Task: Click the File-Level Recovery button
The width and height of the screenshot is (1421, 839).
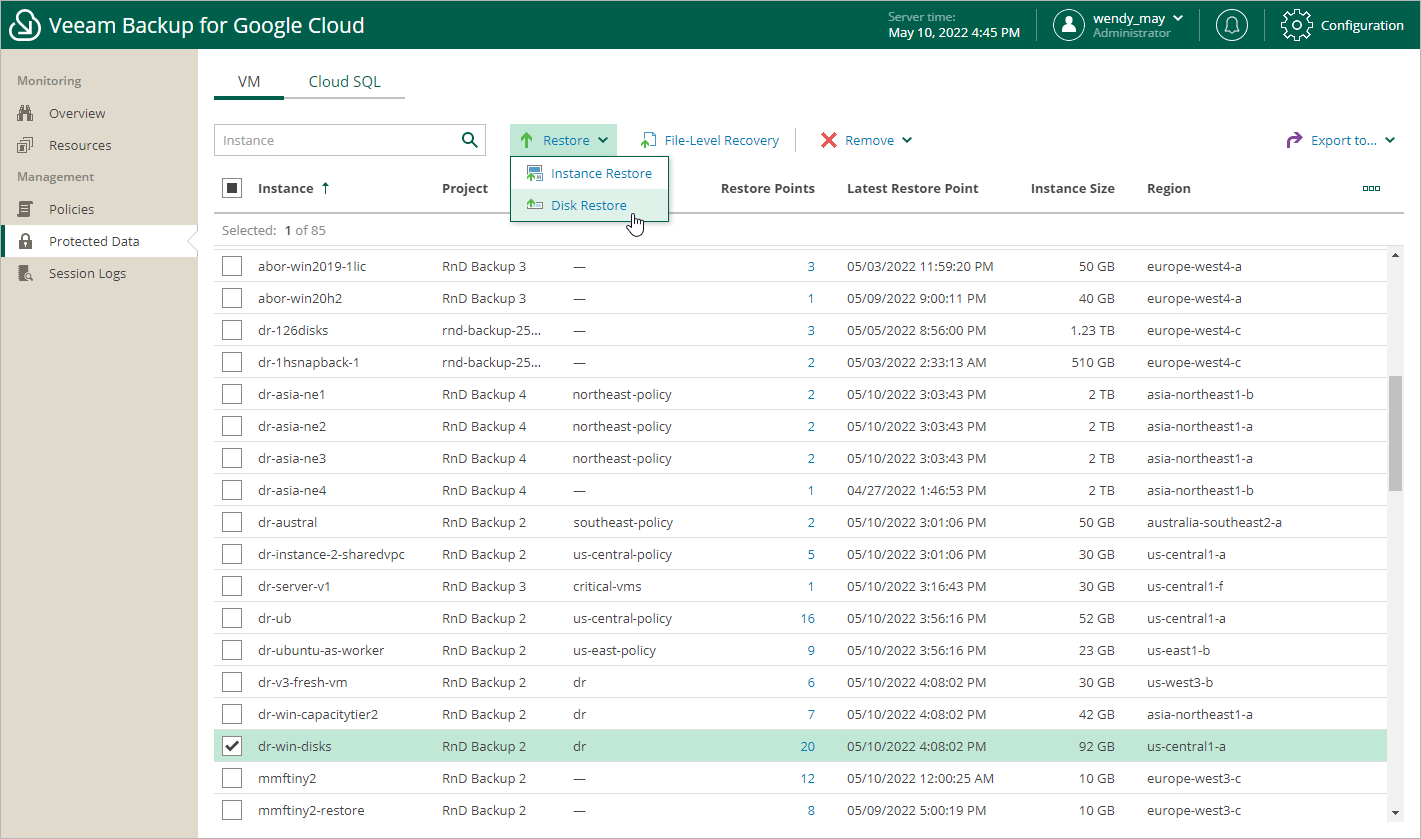Action: 710,140
